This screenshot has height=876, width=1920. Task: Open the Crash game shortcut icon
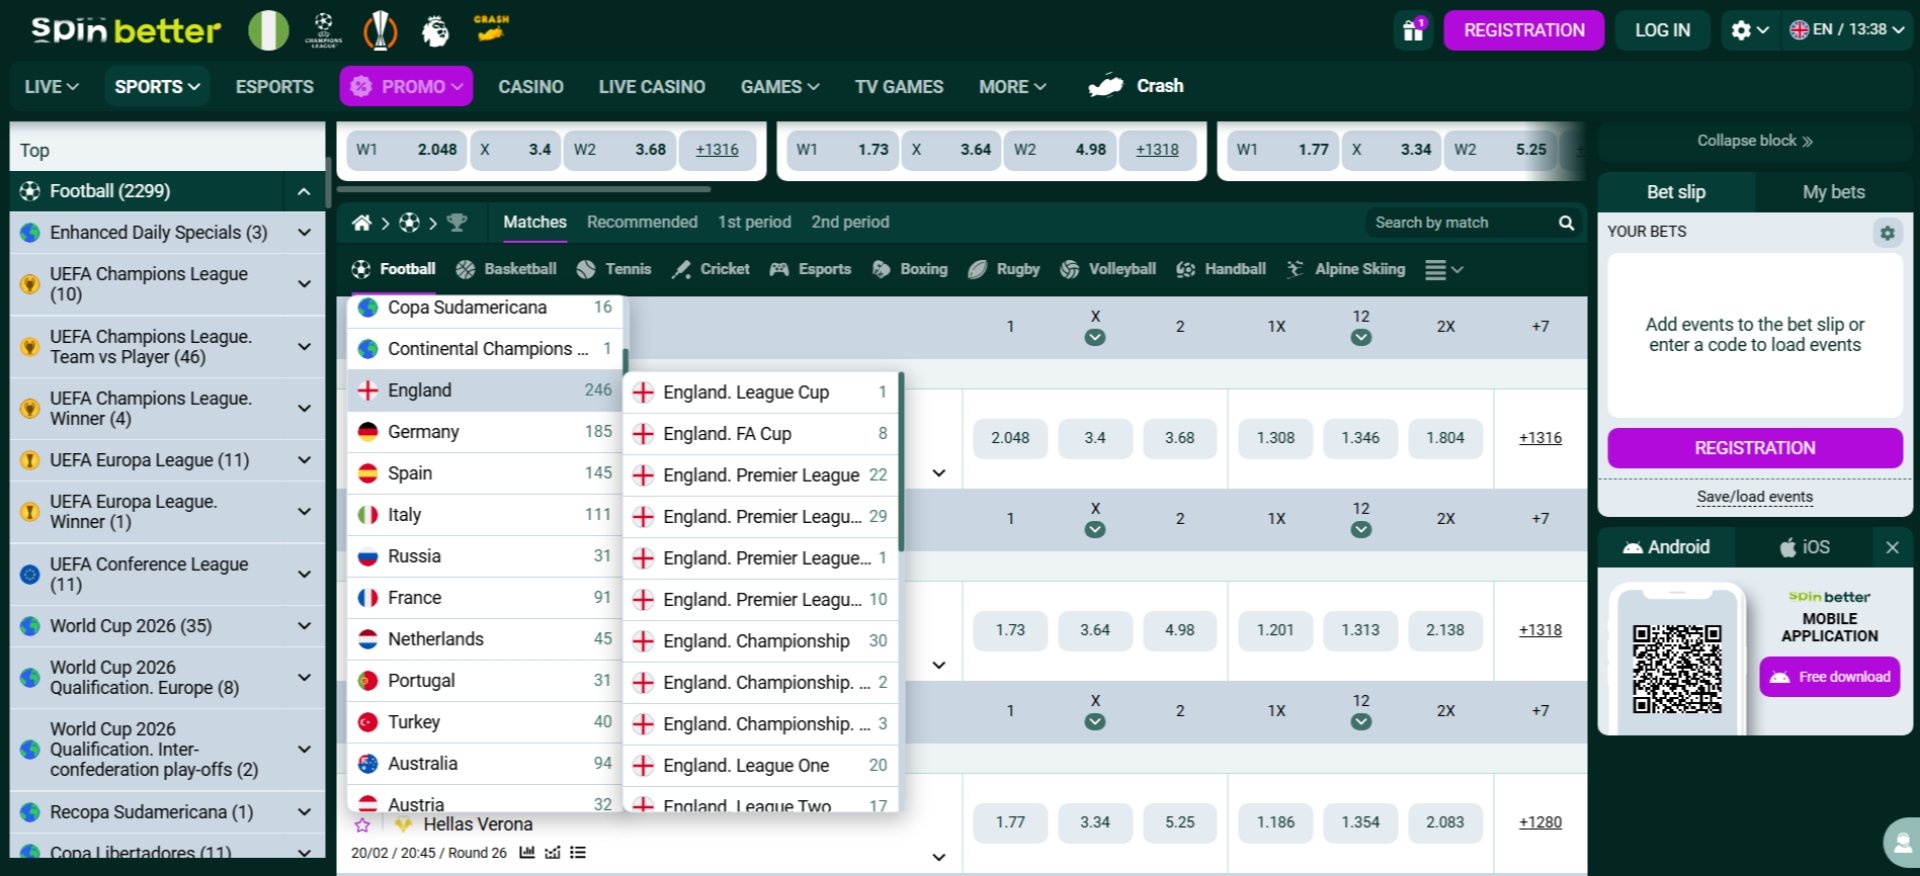click(x=491, y=29)
